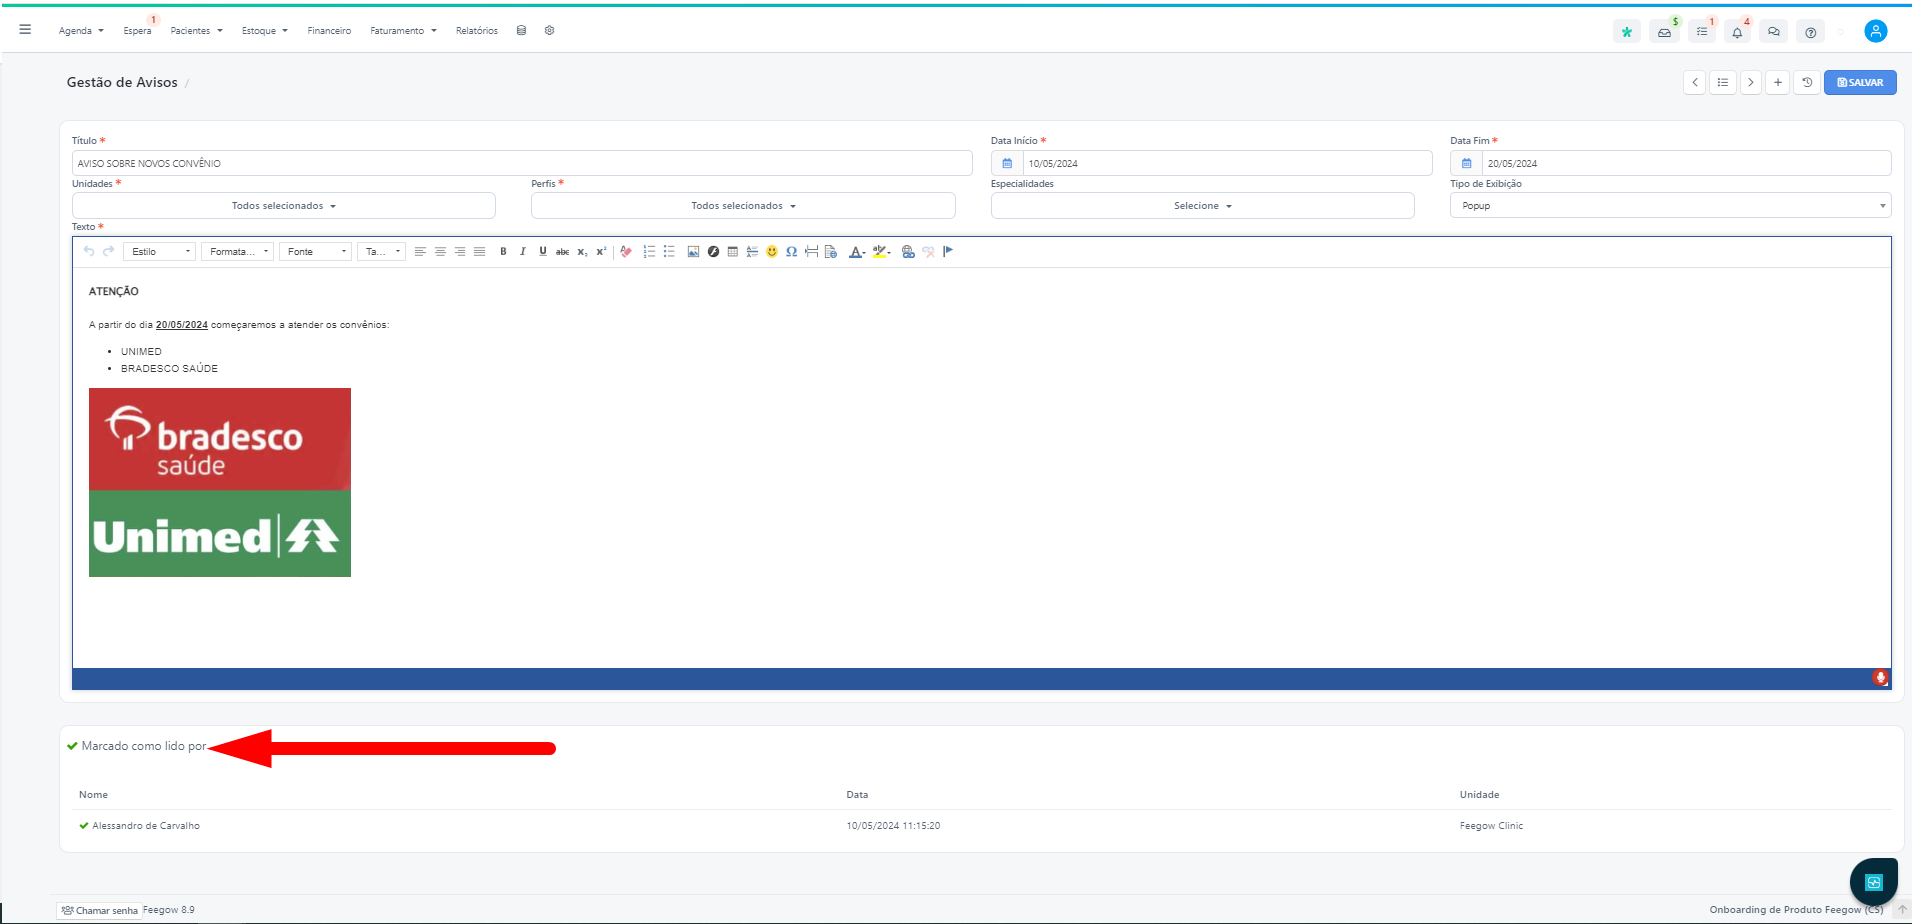This screenshot has height=924, width=1912.
Task: Open the Tipo de Exibição Popup dropdown
Action: (x=1670, y=206)
